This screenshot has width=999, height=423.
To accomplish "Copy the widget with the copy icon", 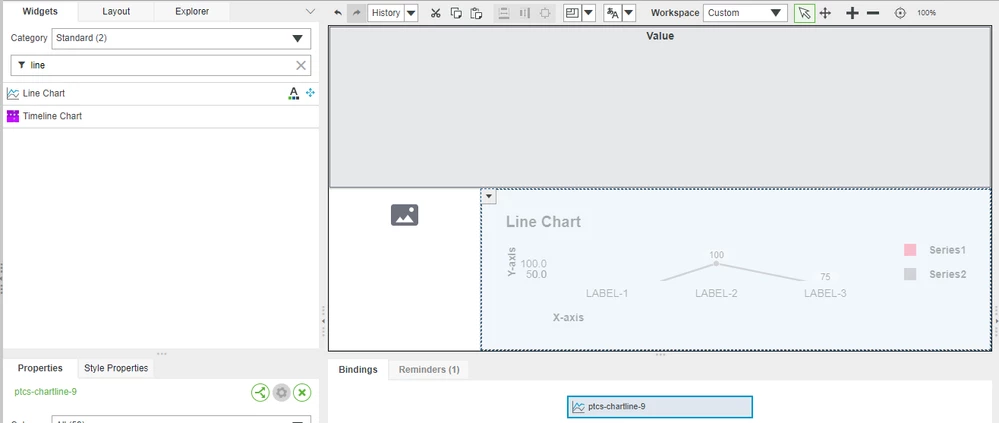I will tap(456, 13).
